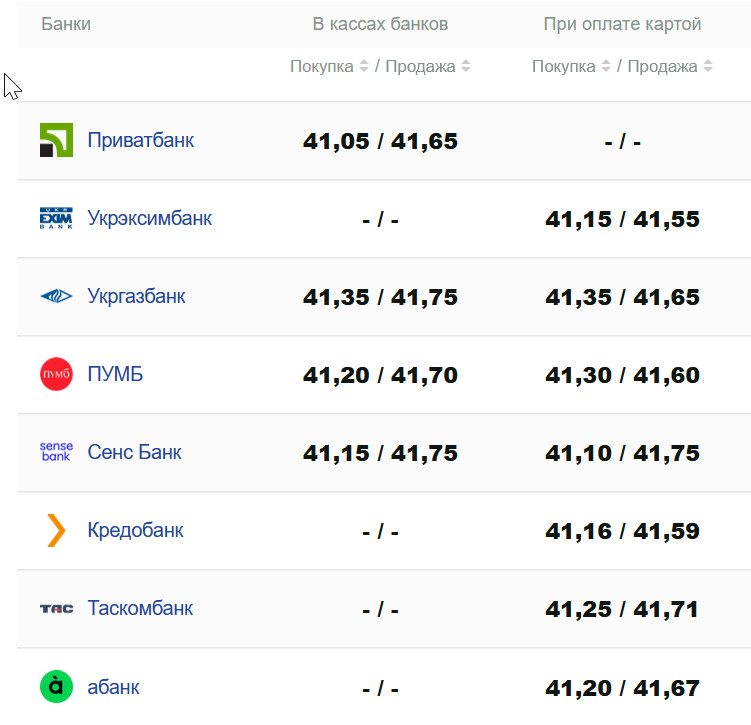Image resolution: width=751 pixels, height=725 pixels.
Task: Open the Укргазбанк link
Action: [137, 296]
